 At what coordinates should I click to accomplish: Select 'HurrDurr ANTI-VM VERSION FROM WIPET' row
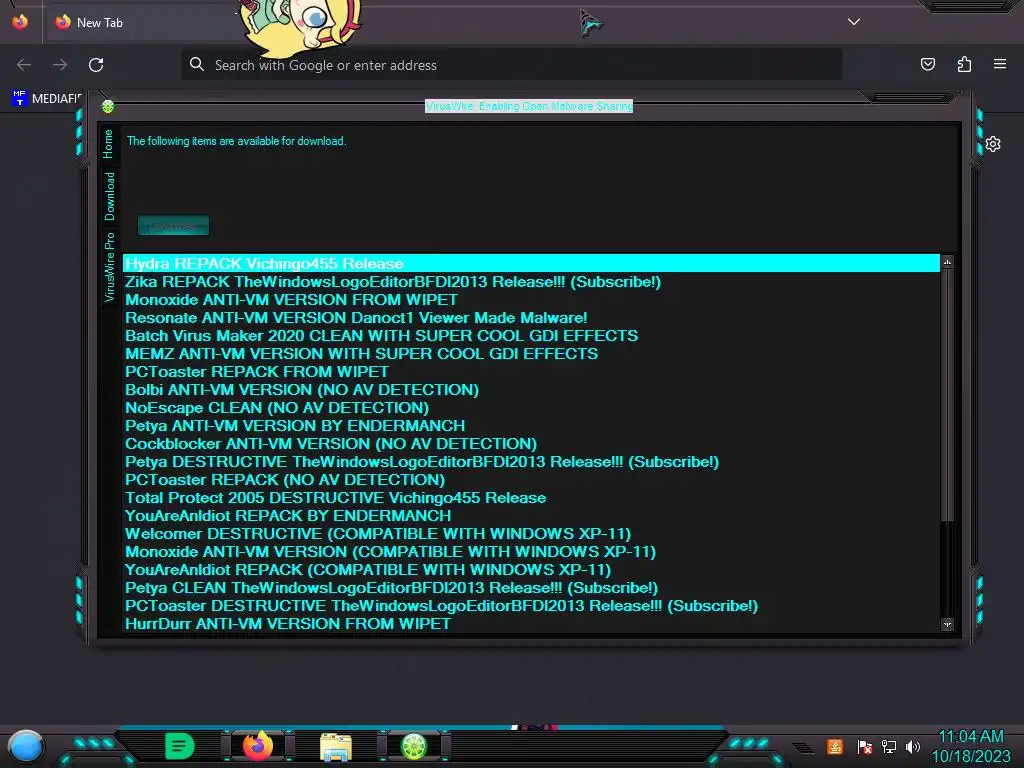531,624
